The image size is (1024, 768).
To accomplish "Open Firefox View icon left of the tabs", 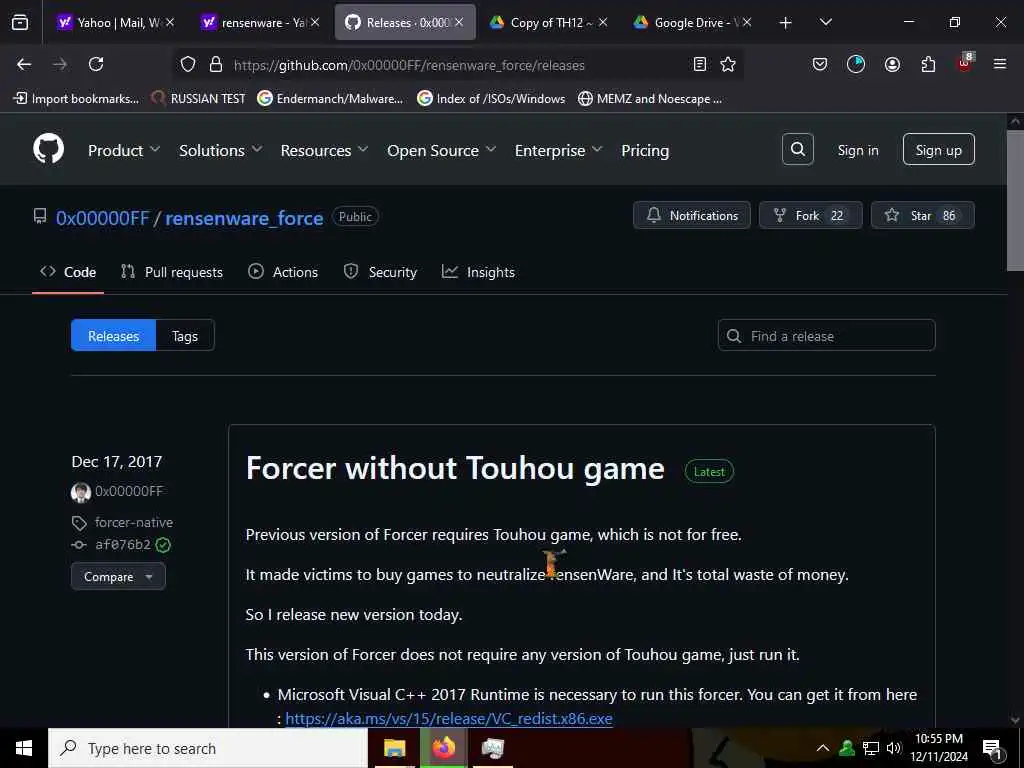I will (x=20, y=22).
